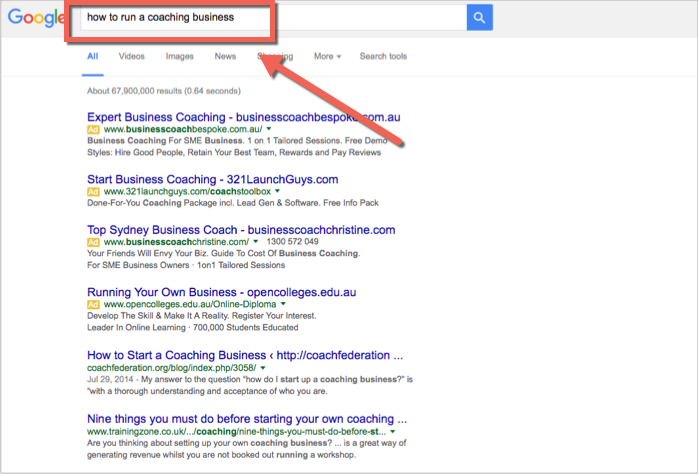The image size is (698, 474).
Task: Click Ad badge beside businesscoachchristine URL
Action: 93,242
